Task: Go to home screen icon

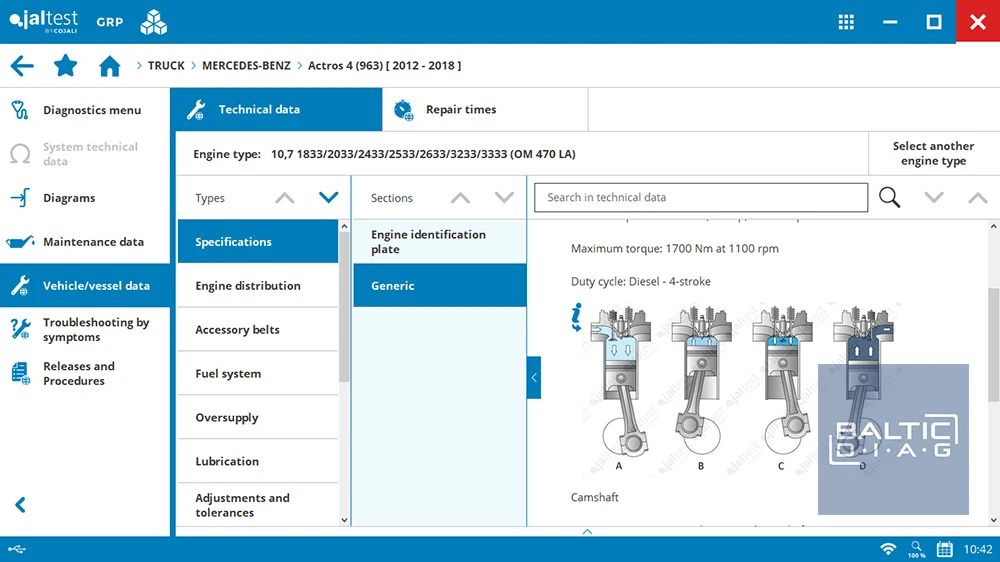Action: click(x=109, y=66)
